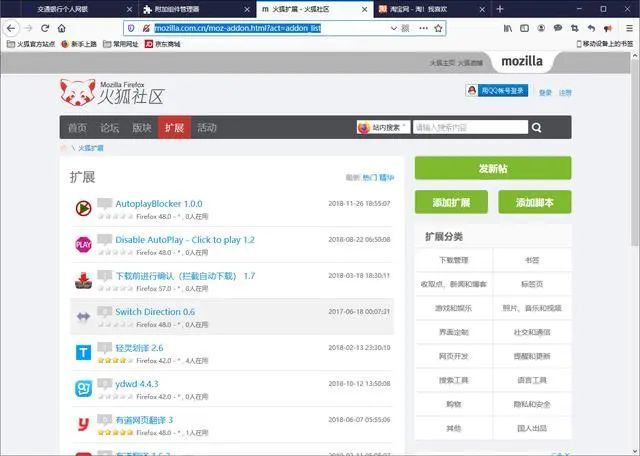Open Disable AutoPlay - Click to play 1.2
Image resolution: width=640 pixels, height=456 pixels.
pos(185,240)
